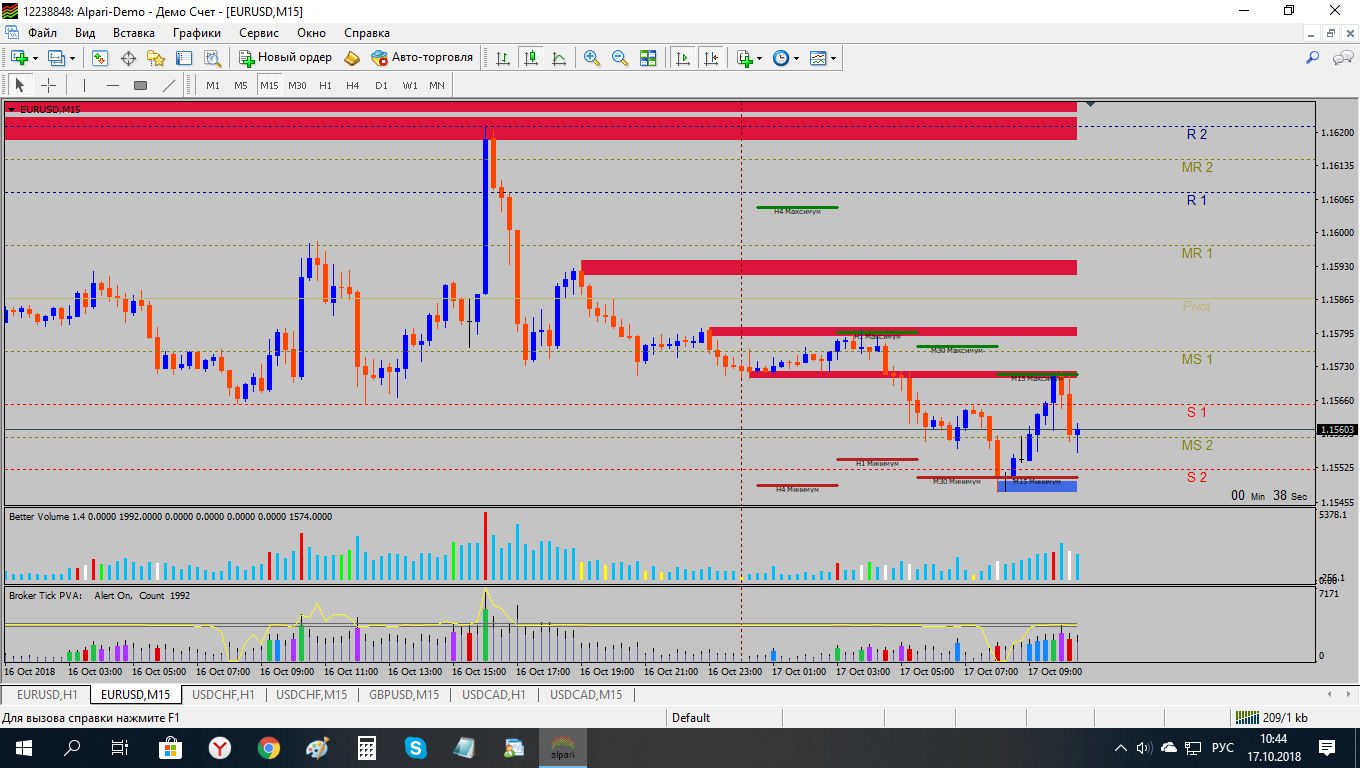1360x768 pixels.
Task: Switch chart to line chart type
Action: coord(558,58)
